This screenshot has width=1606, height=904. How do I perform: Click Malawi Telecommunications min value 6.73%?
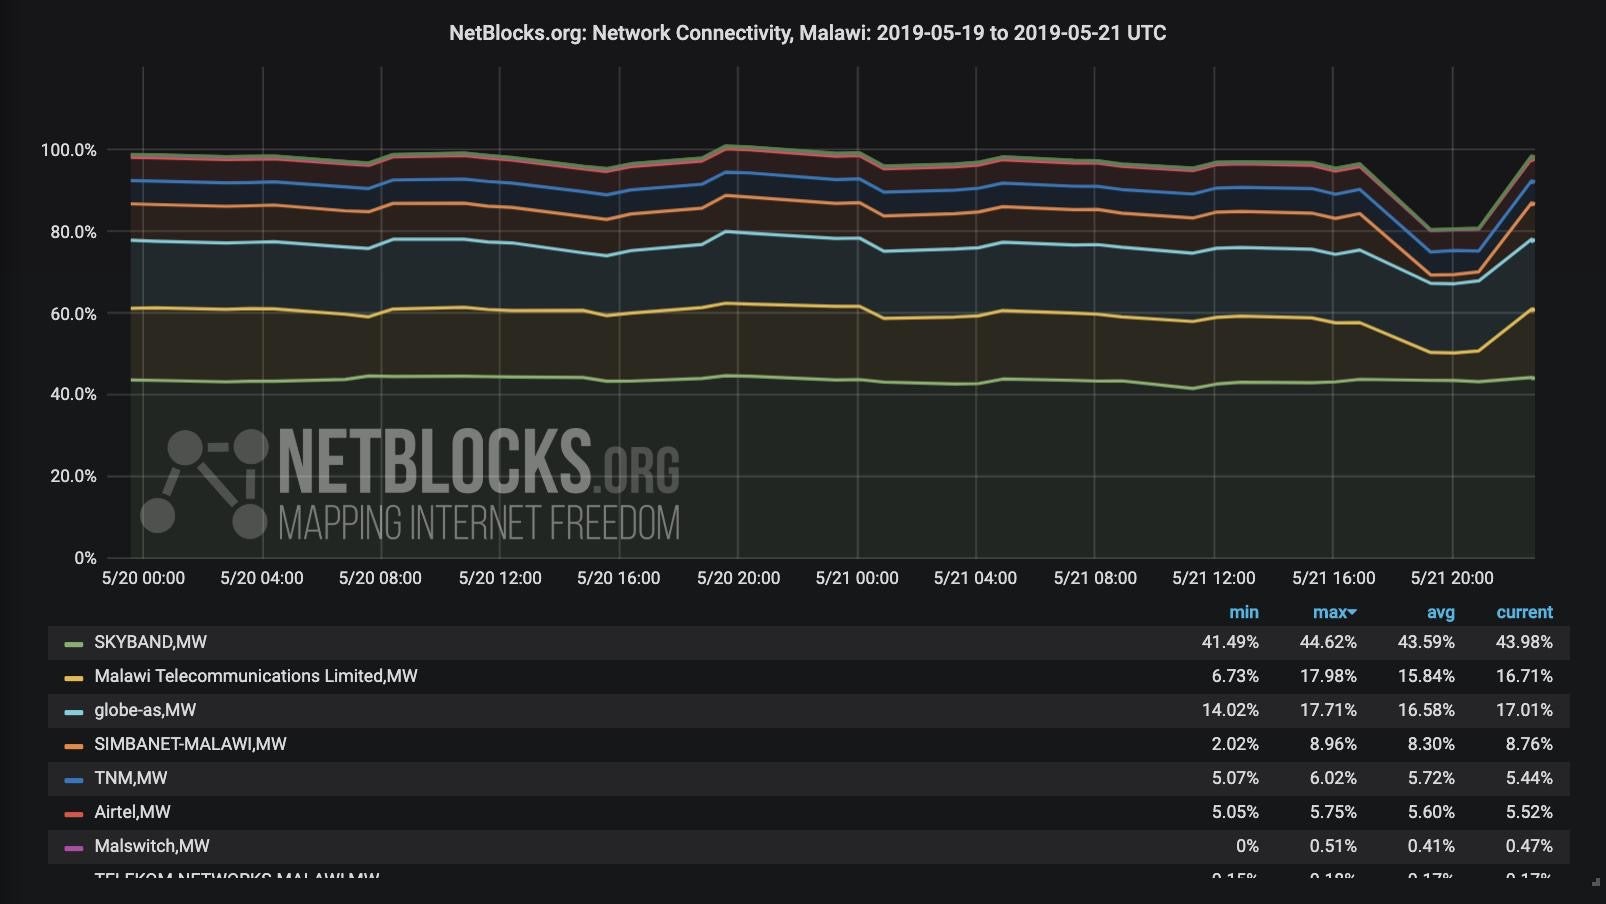click(1235, 676)
